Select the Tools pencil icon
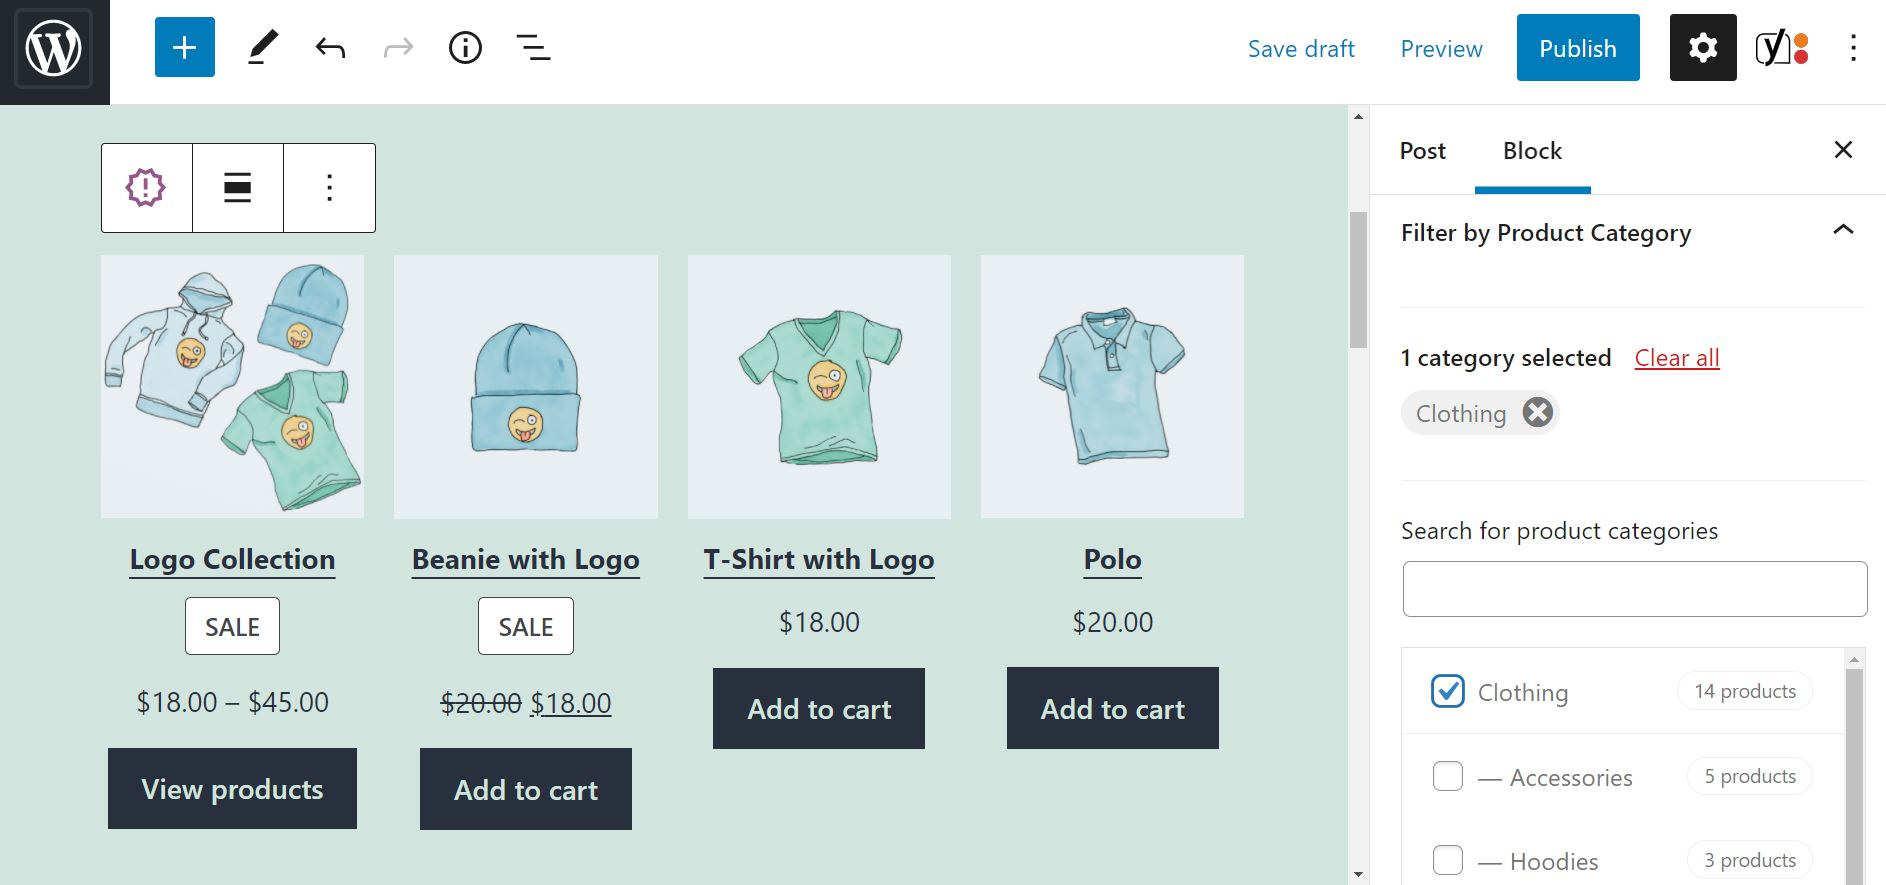 tap(262, 47)
